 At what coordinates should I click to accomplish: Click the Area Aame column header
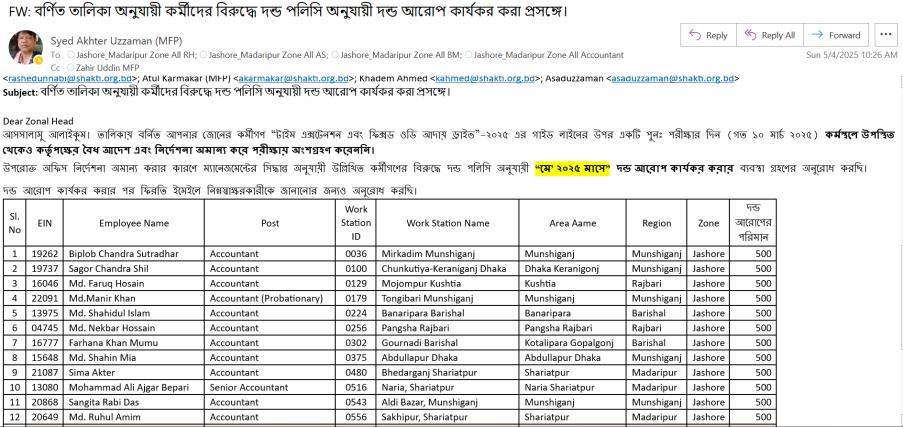point(572,223)
